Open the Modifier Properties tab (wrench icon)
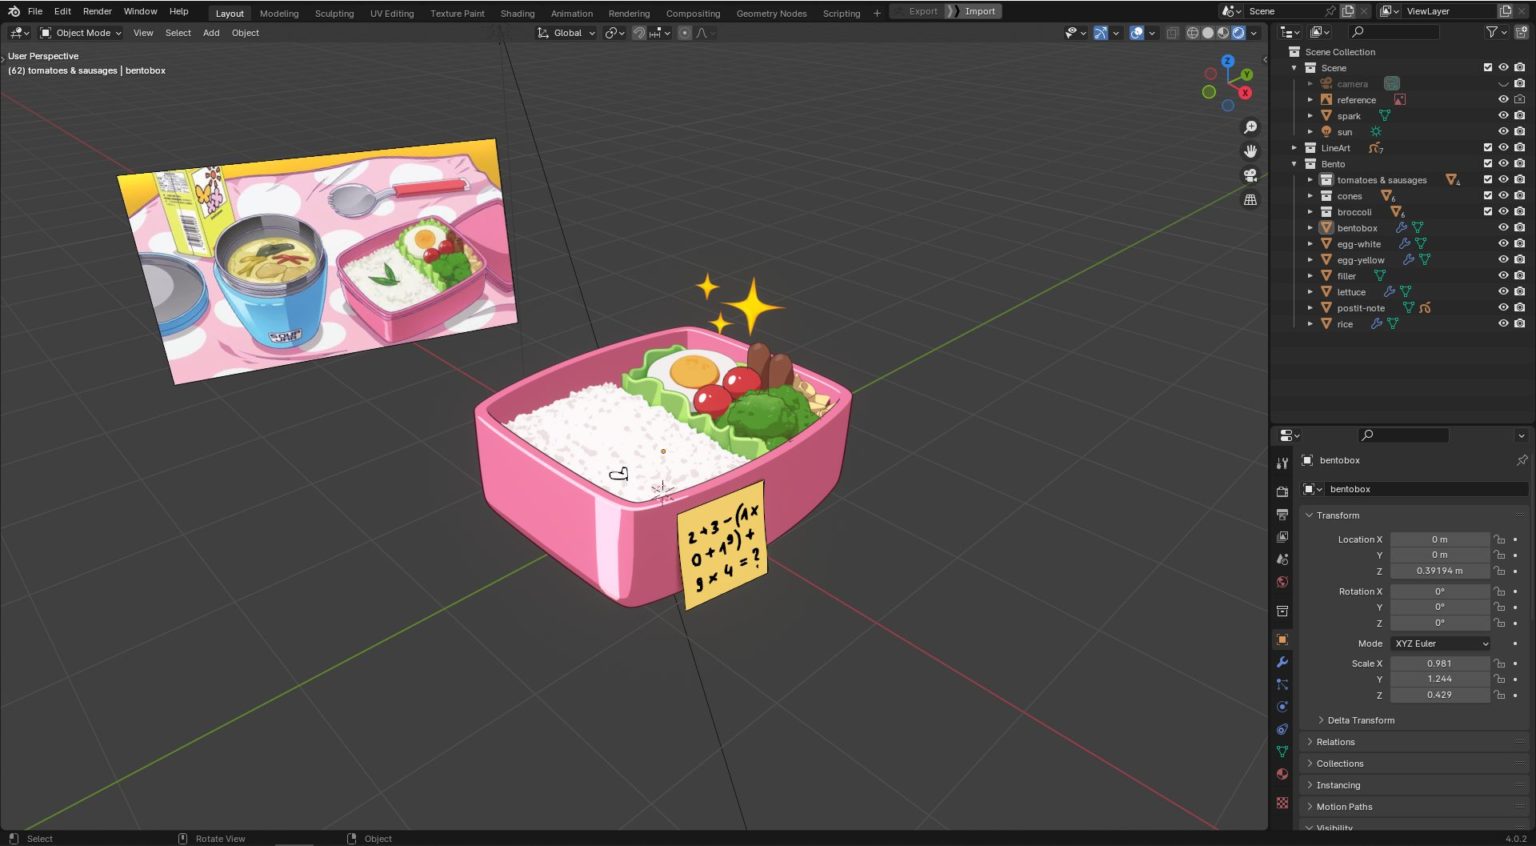The height and width of the screenshot is (846, 1536). (x=1282, y=662)
